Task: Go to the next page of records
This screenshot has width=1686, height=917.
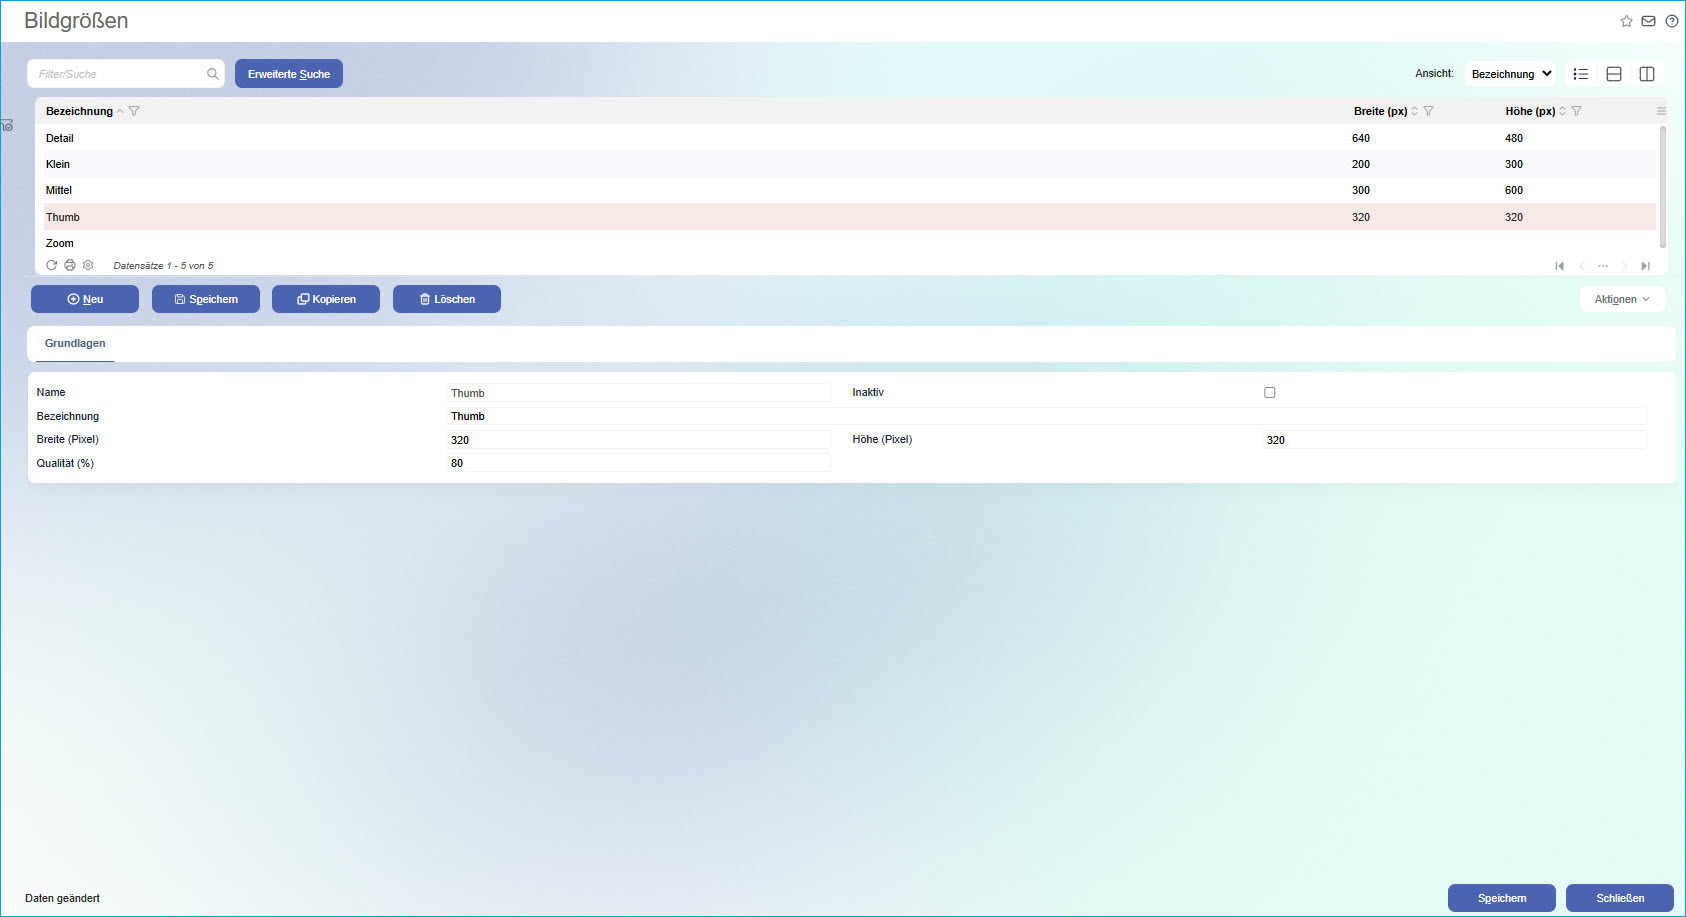Action: point(1624,266)
